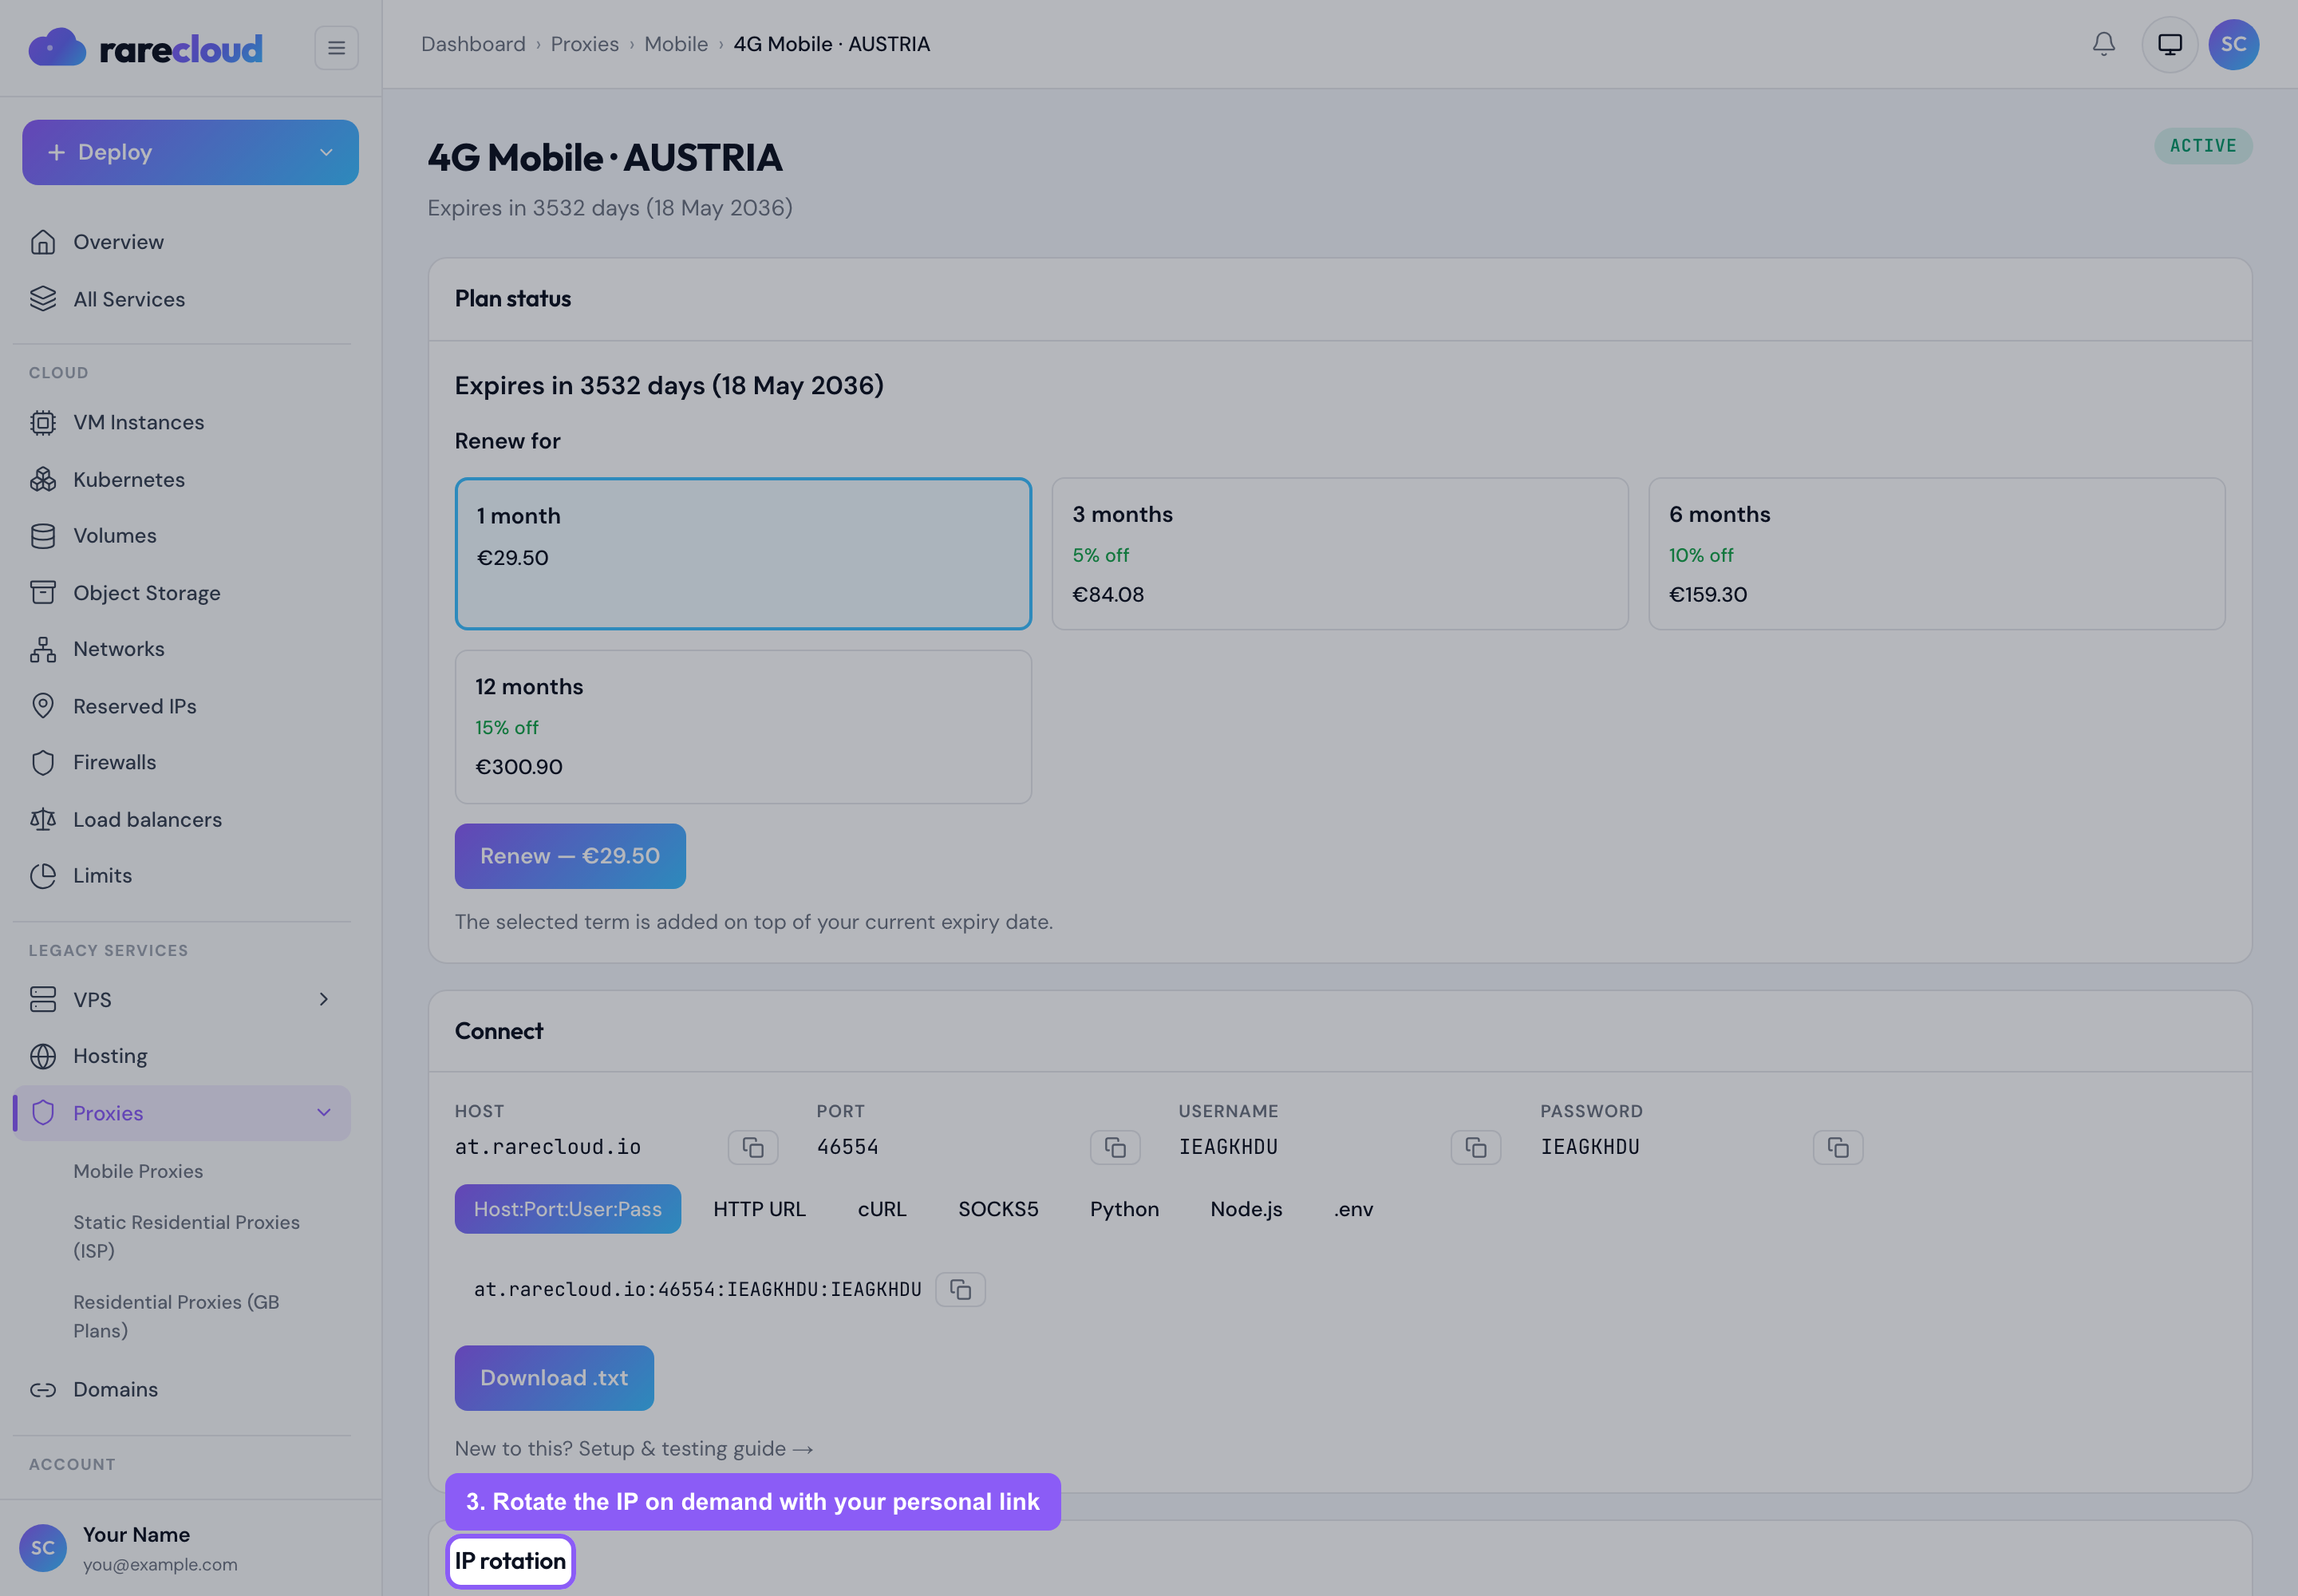Copy the password value
Screen dimensions: 2298x1596
tap(1838, 1147)
